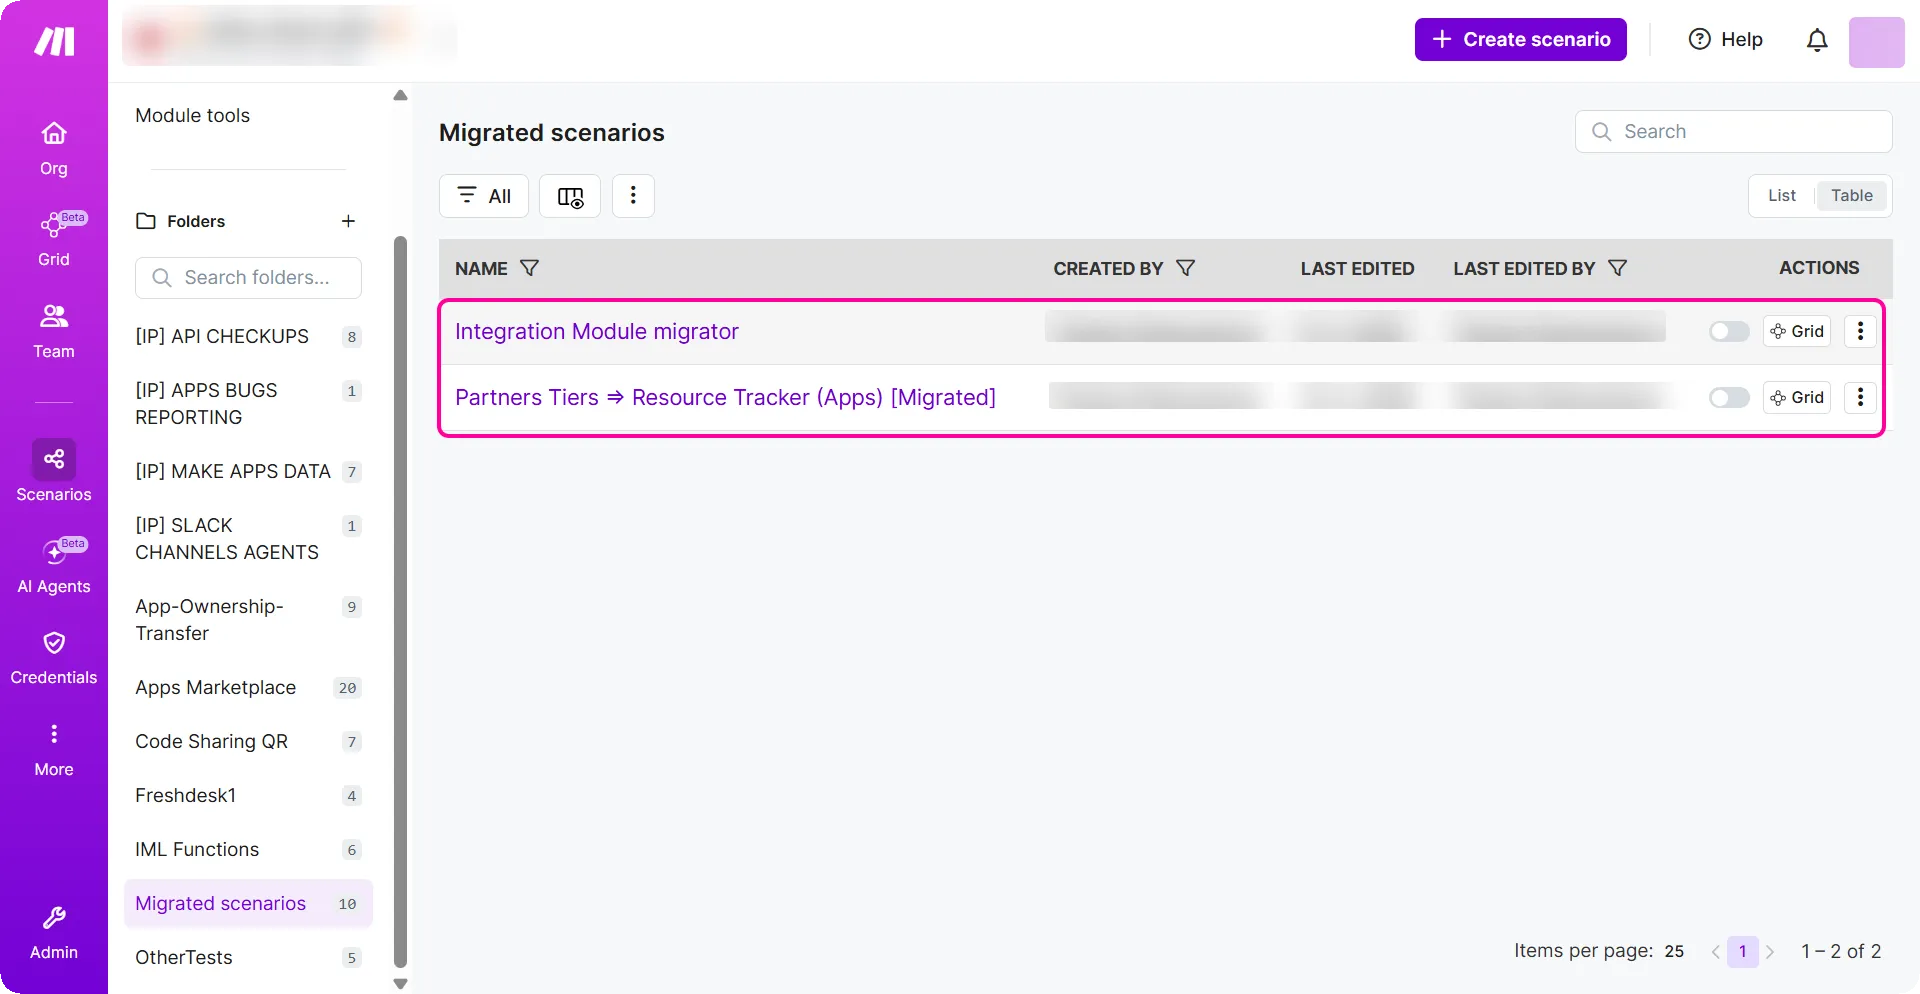Open Grid for Partners Tiers scenario
Viewport: 1920px width, 994px height.
(1797, 397)
